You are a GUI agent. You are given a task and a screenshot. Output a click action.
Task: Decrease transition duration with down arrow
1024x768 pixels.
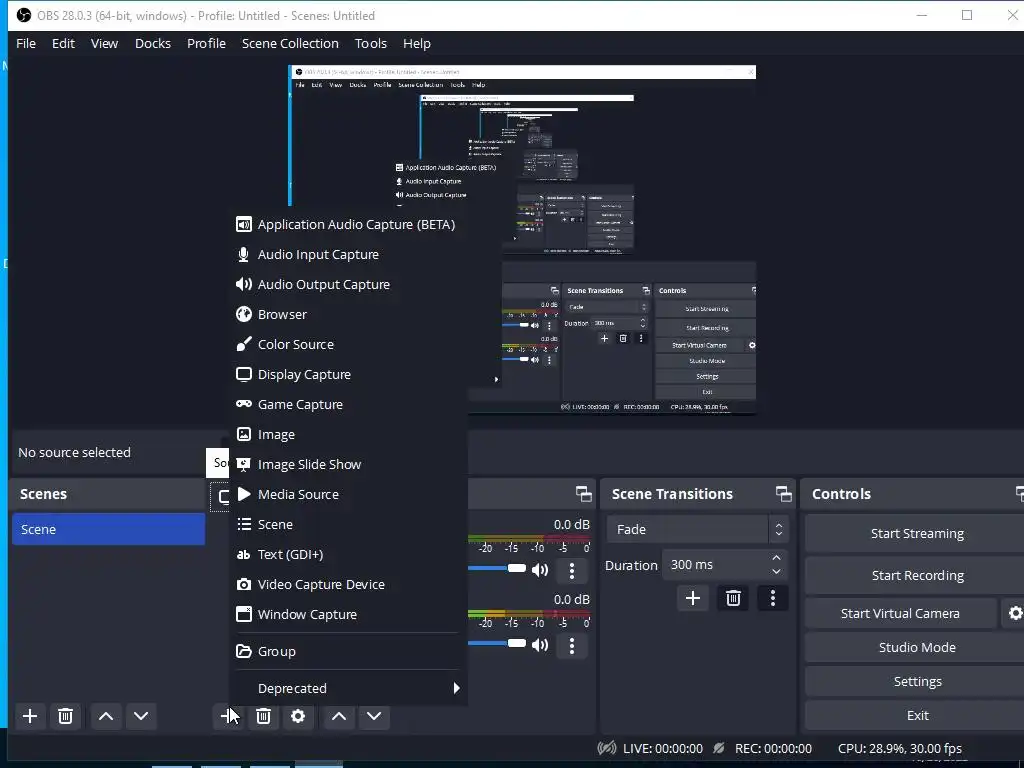pyautogui.click(x=776, y=571)
